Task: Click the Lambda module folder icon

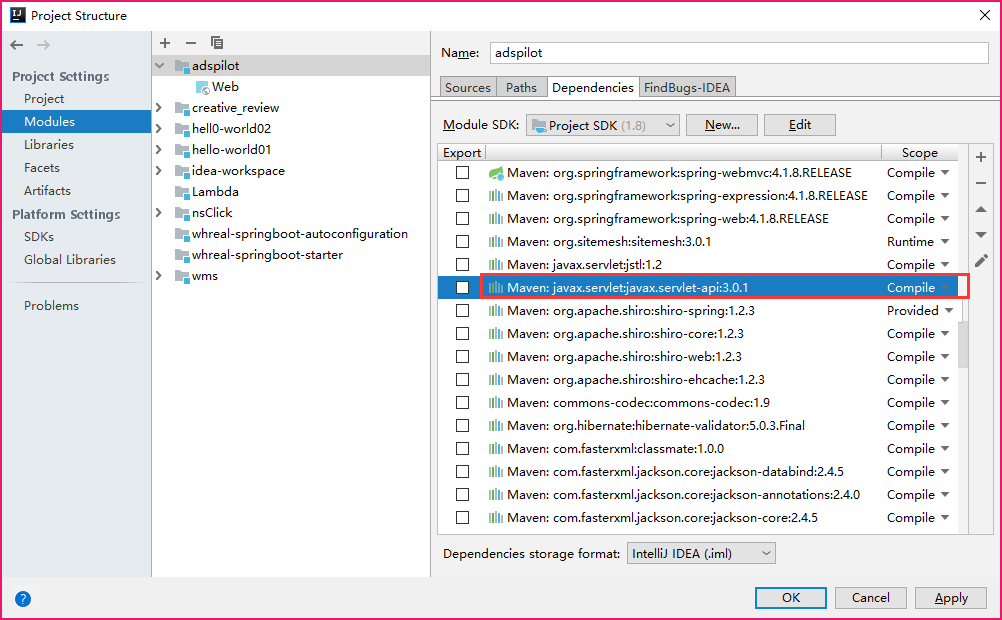Action: pyautogui.click(x=182, y=192)
